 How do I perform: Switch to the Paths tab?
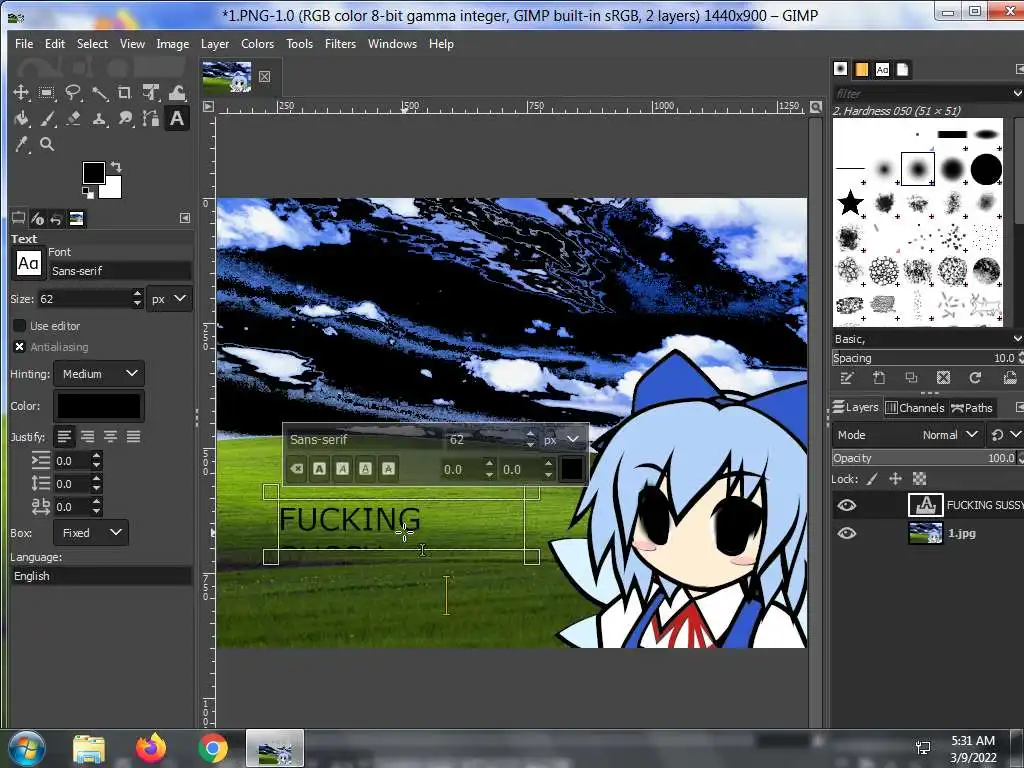pos(972,408)
